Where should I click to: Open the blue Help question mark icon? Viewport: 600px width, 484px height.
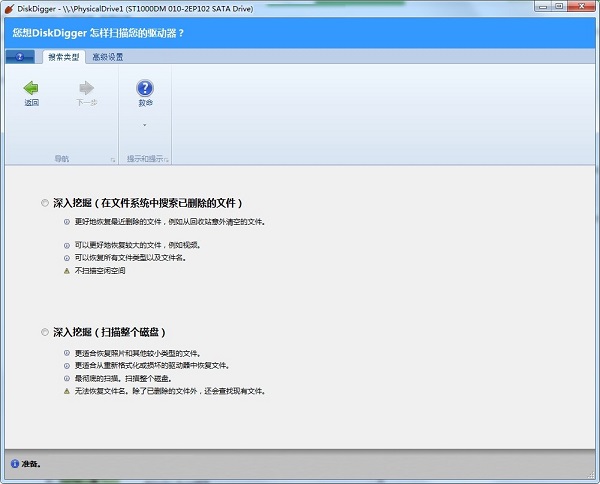[x=145, y=88]
